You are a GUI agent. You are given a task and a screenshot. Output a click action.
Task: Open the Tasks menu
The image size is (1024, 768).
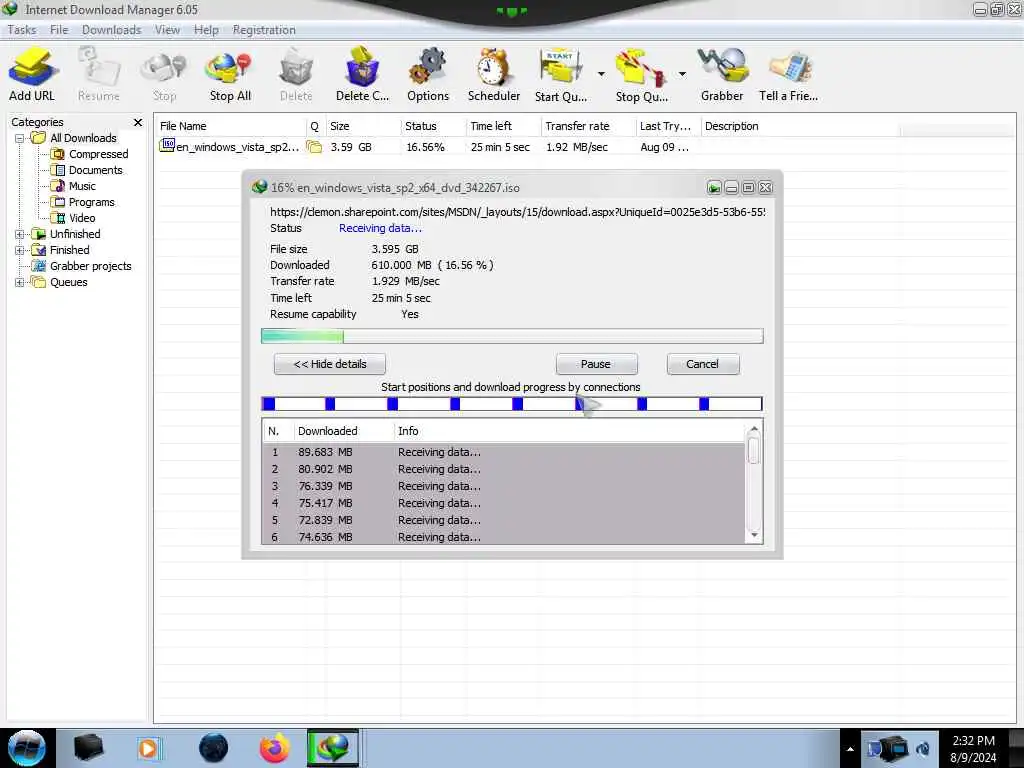pyautogui.click(x=22, y=30)
